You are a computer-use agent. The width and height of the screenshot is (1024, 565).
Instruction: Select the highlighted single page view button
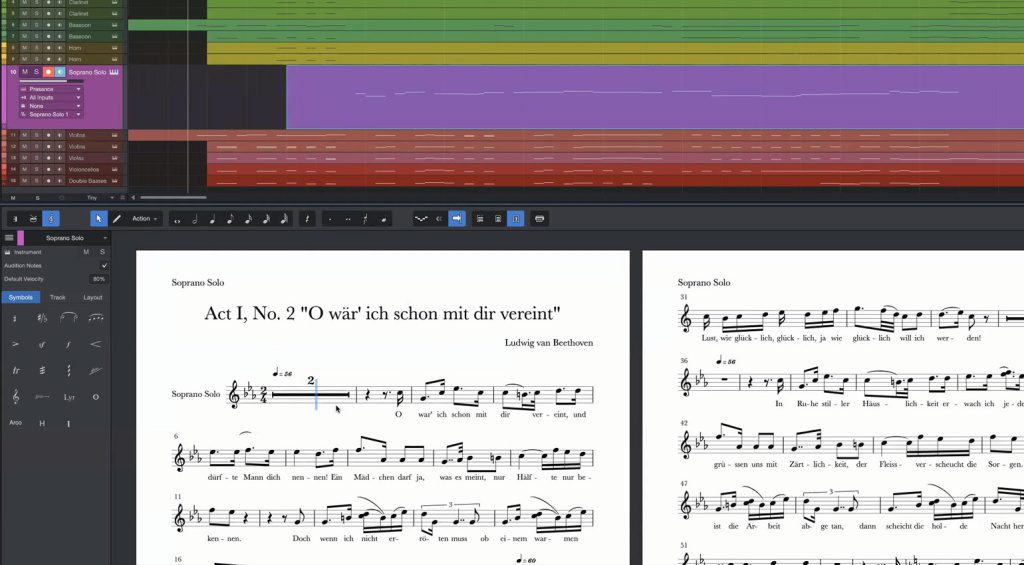coord(516,219)
